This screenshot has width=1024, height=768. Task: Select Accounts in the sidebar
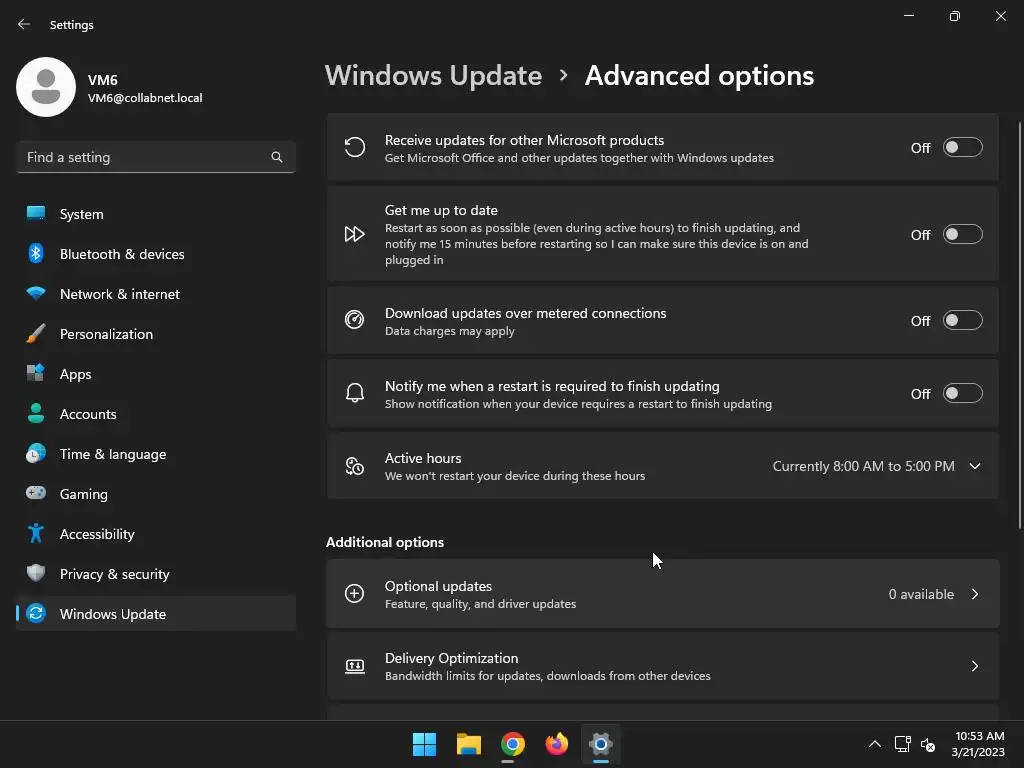[x=155, y=413]
